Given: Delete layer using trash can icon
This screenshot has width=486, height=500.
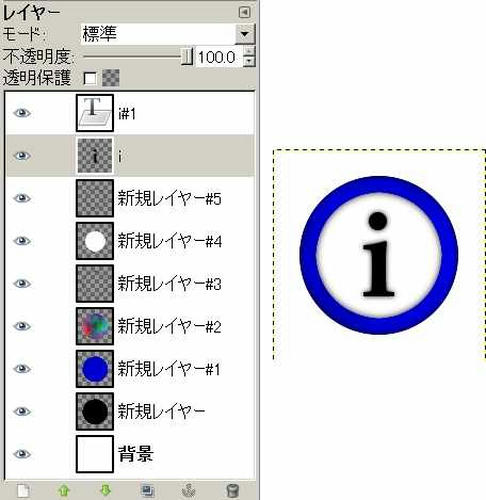Looking at the screenshot, I should pos(232,491).
